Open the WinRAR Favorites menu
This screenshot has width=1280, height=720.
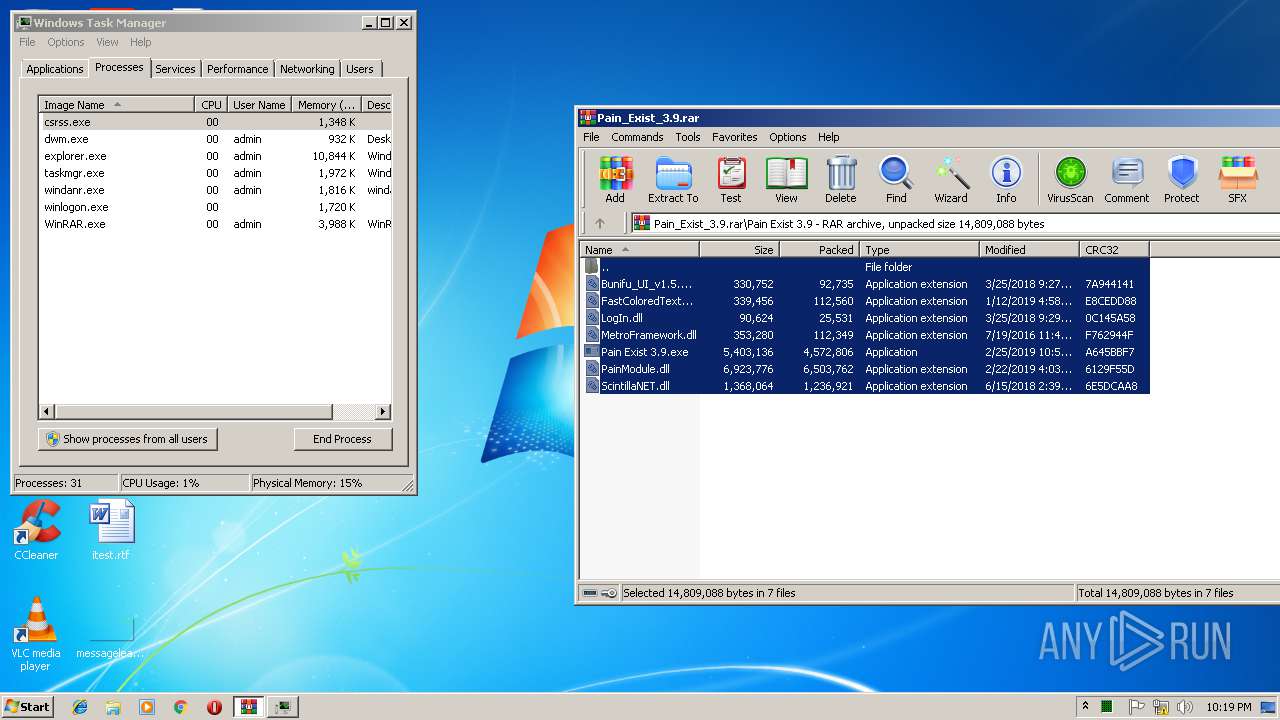click(735, 137)
